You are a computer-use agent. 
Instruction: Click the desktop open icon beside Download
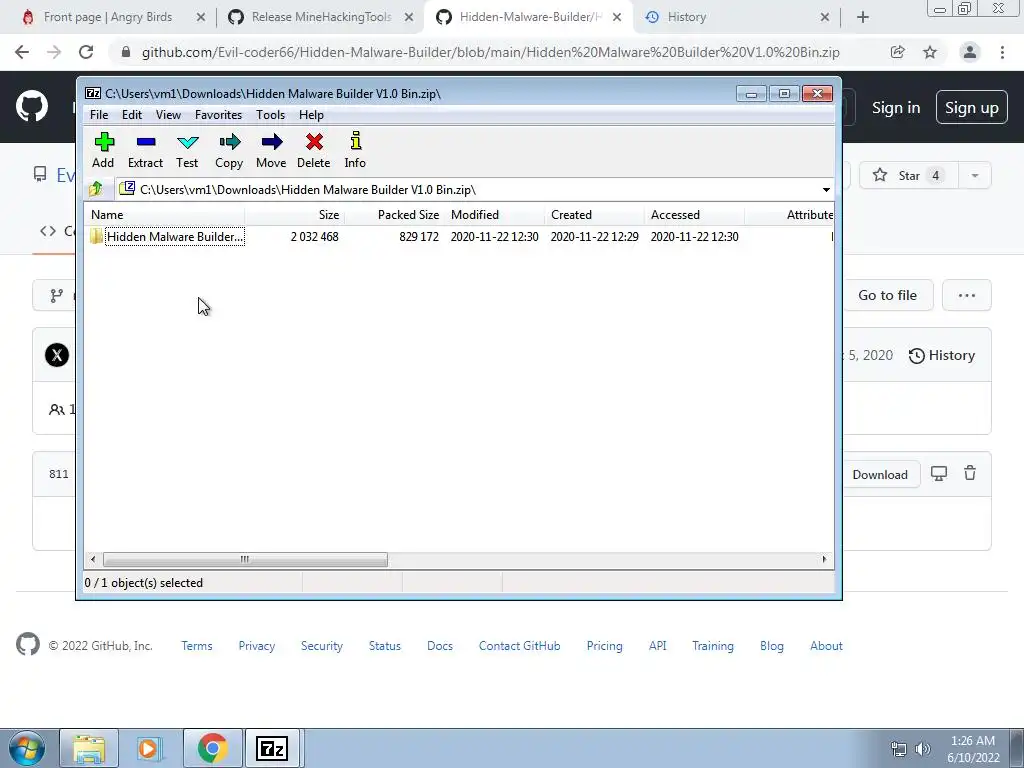[938, 474]
